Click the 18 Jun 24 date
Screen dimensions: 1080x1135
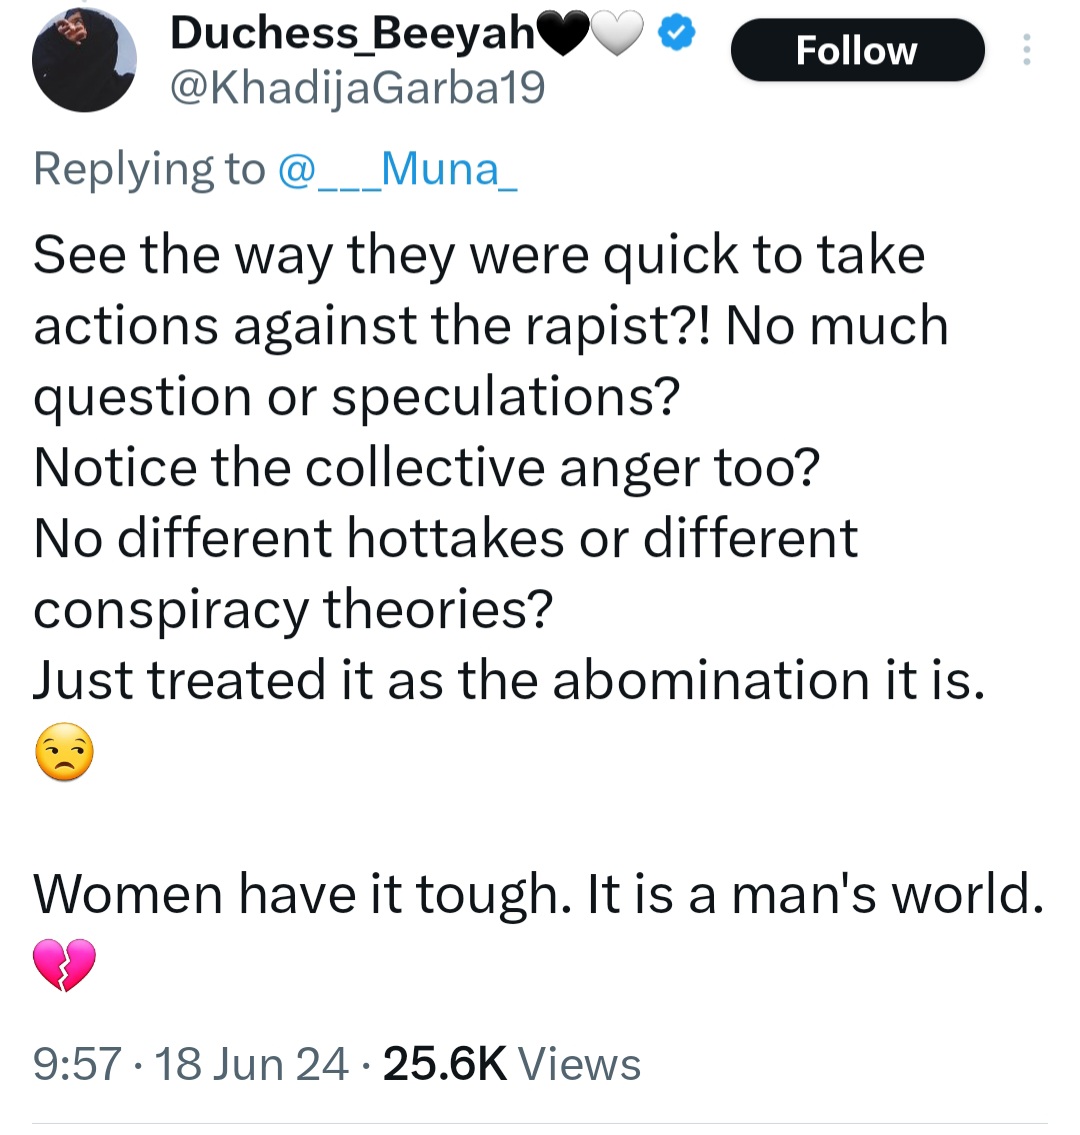pyautogui.click(x=252, y=1064)
